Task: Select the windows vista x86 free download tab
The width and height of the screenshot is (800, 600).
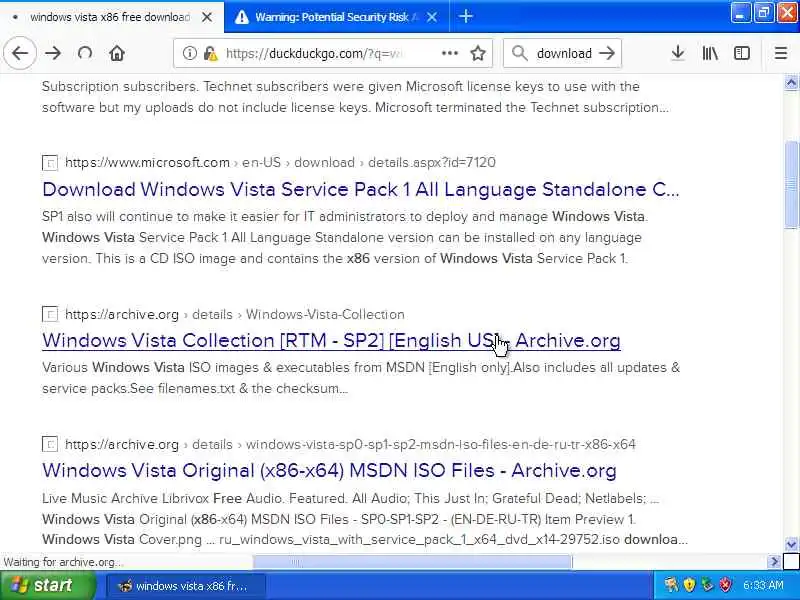Action: tap(110, 17)
